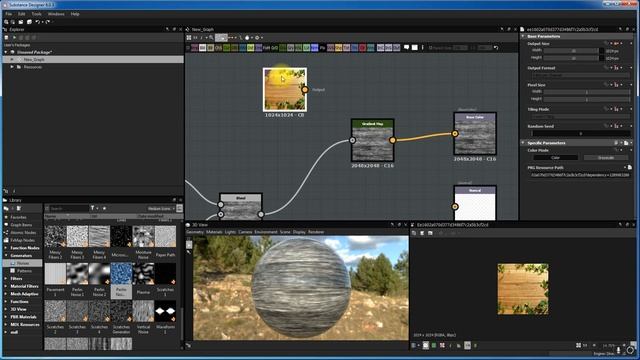Open the Output Format dropdown
This screenshot has width=640, height=360.
(581, 76)
